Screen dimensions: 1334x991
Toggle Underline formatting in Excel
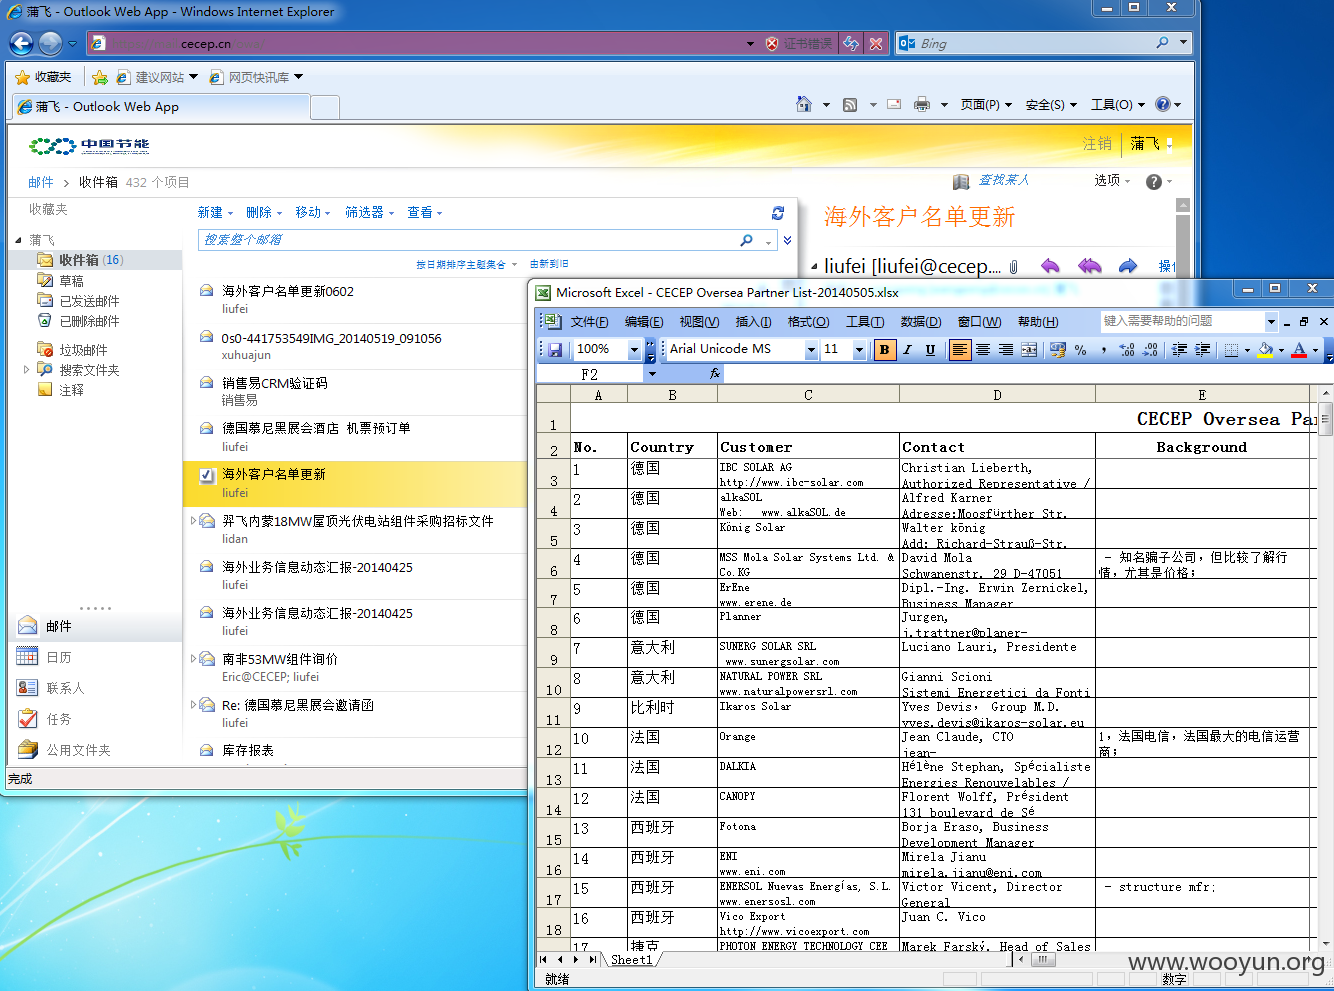point(930,349)
